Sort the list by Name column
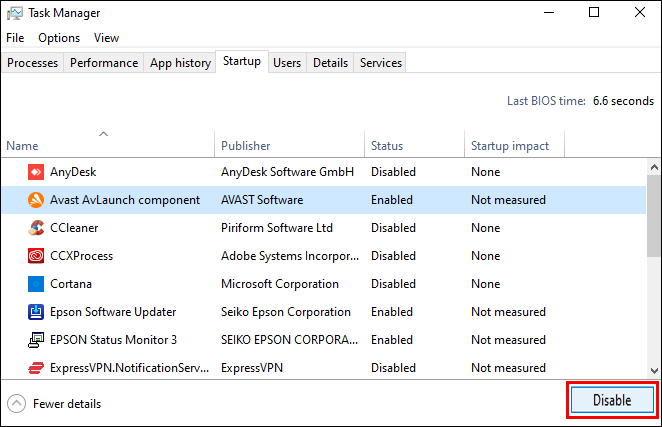662x427 pixels. click(x=22, y=146)
